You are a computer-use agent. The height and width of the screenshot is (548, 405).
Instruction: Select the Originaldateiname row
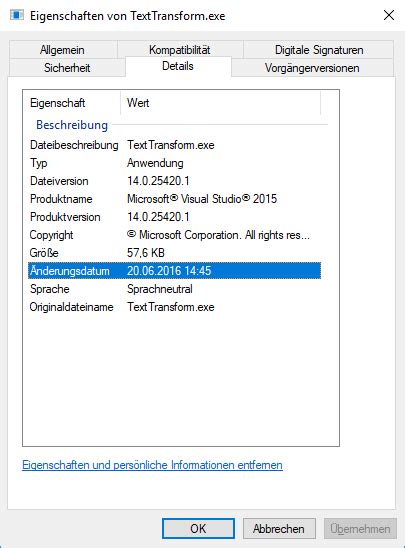tap(174, 307)
